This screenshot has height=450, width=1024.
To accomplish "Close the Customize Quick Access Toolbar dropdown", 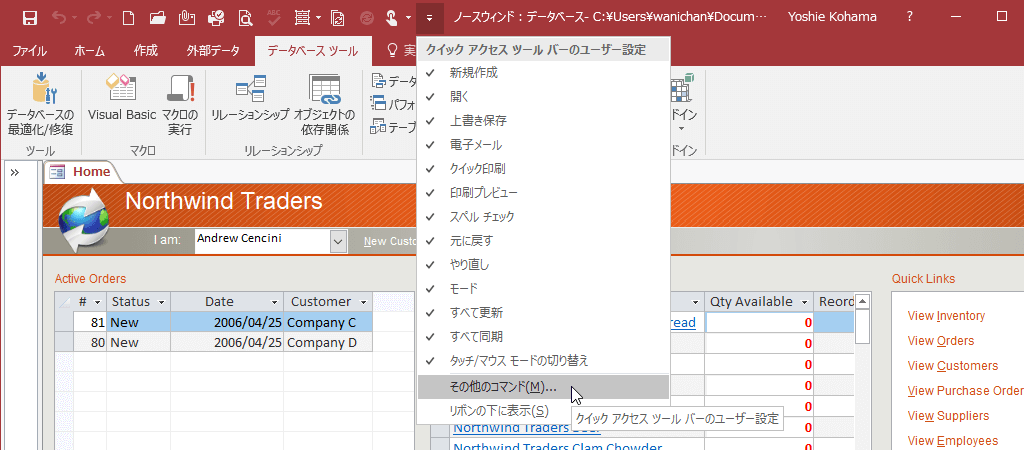I will point(429,18).
